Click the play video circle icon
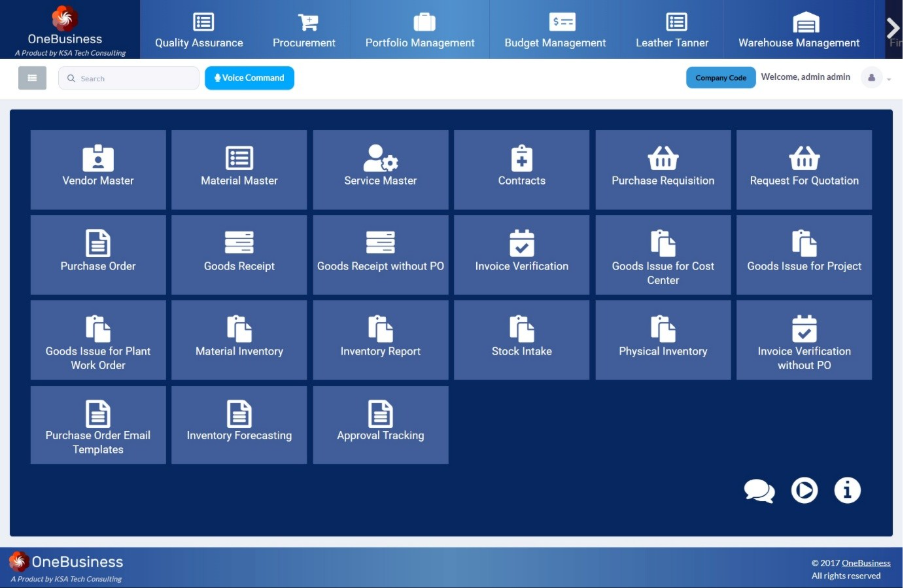The image size is (903, 588). pos(804,491)
